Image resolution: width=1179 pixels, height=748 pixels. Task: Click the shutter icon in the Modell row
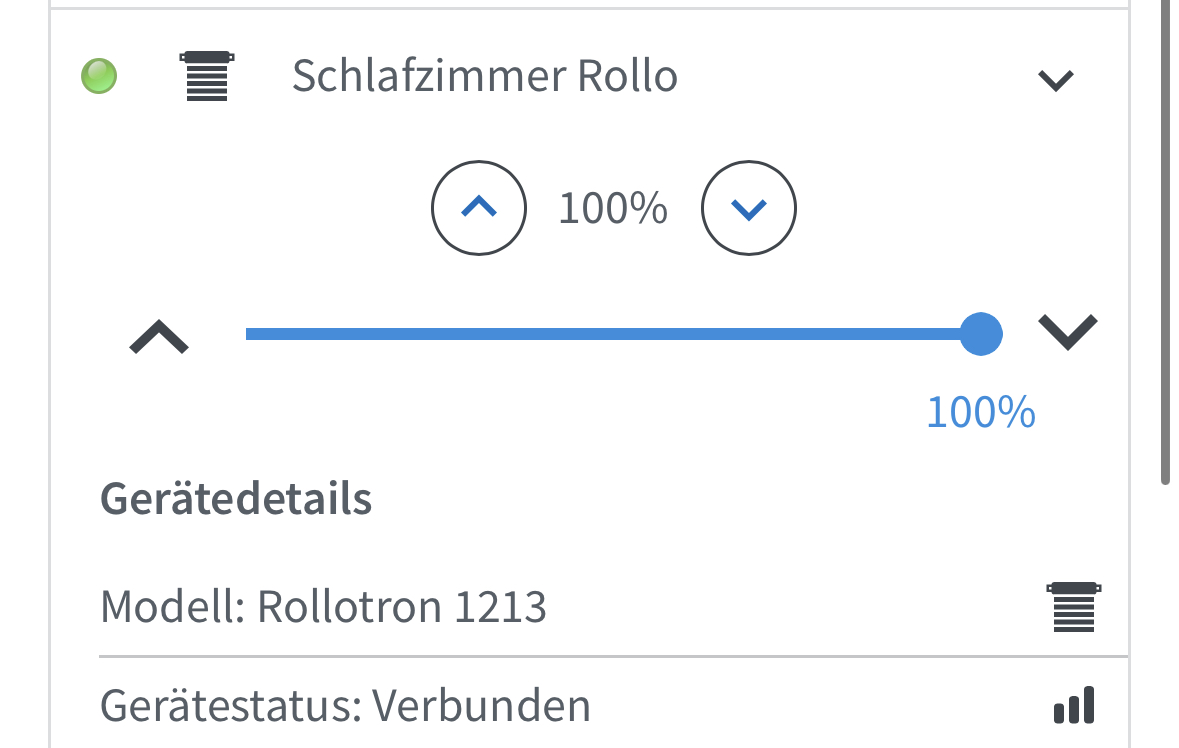pos(1075,606)
